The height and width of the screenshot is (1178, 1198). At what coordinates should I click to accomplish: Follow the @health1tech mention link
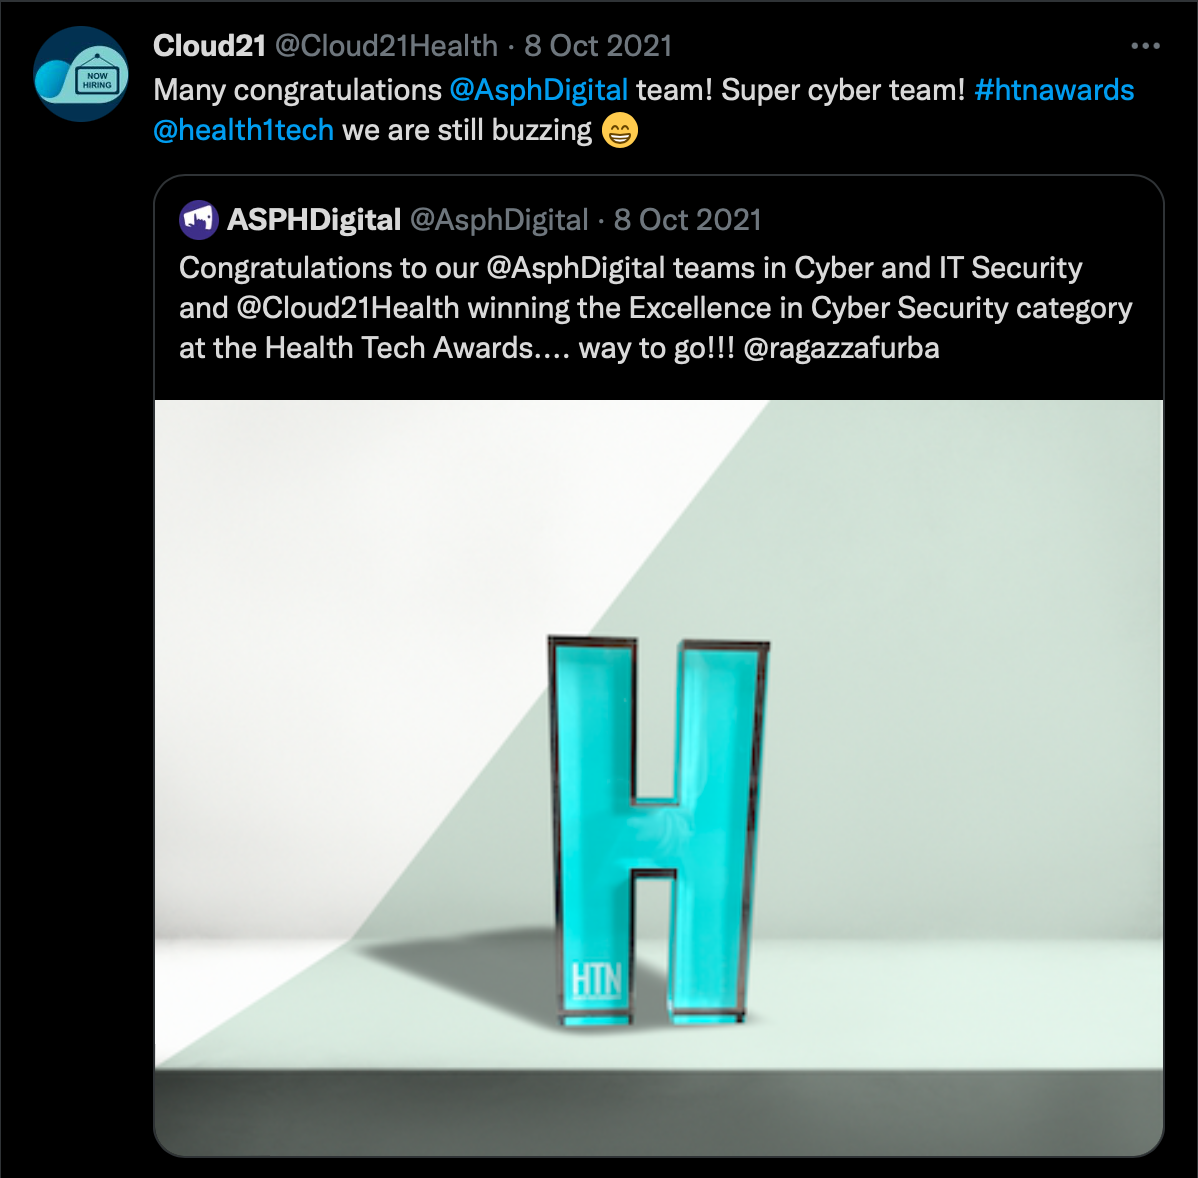pyautogui.click(x=244, y=130)
